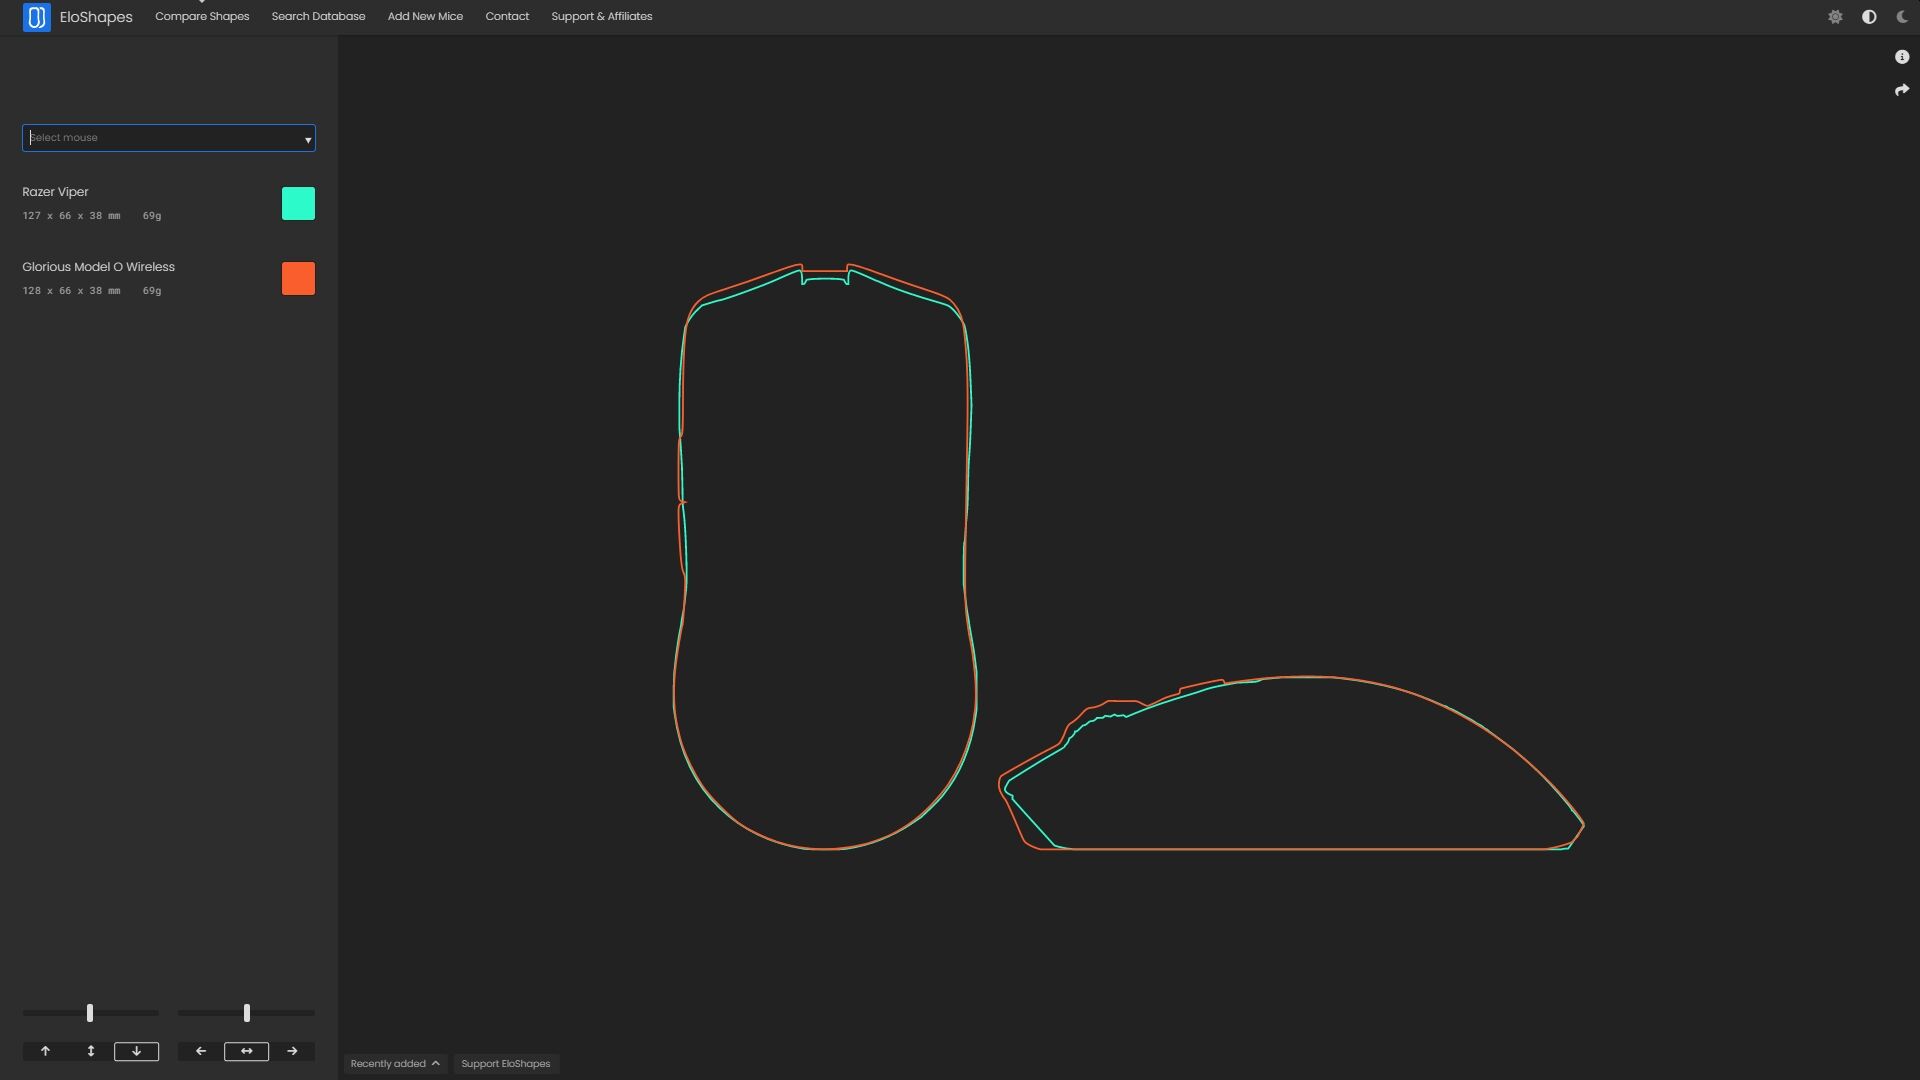
Task: Open Support & Affiliates page
Action: [x=601, y=17]
